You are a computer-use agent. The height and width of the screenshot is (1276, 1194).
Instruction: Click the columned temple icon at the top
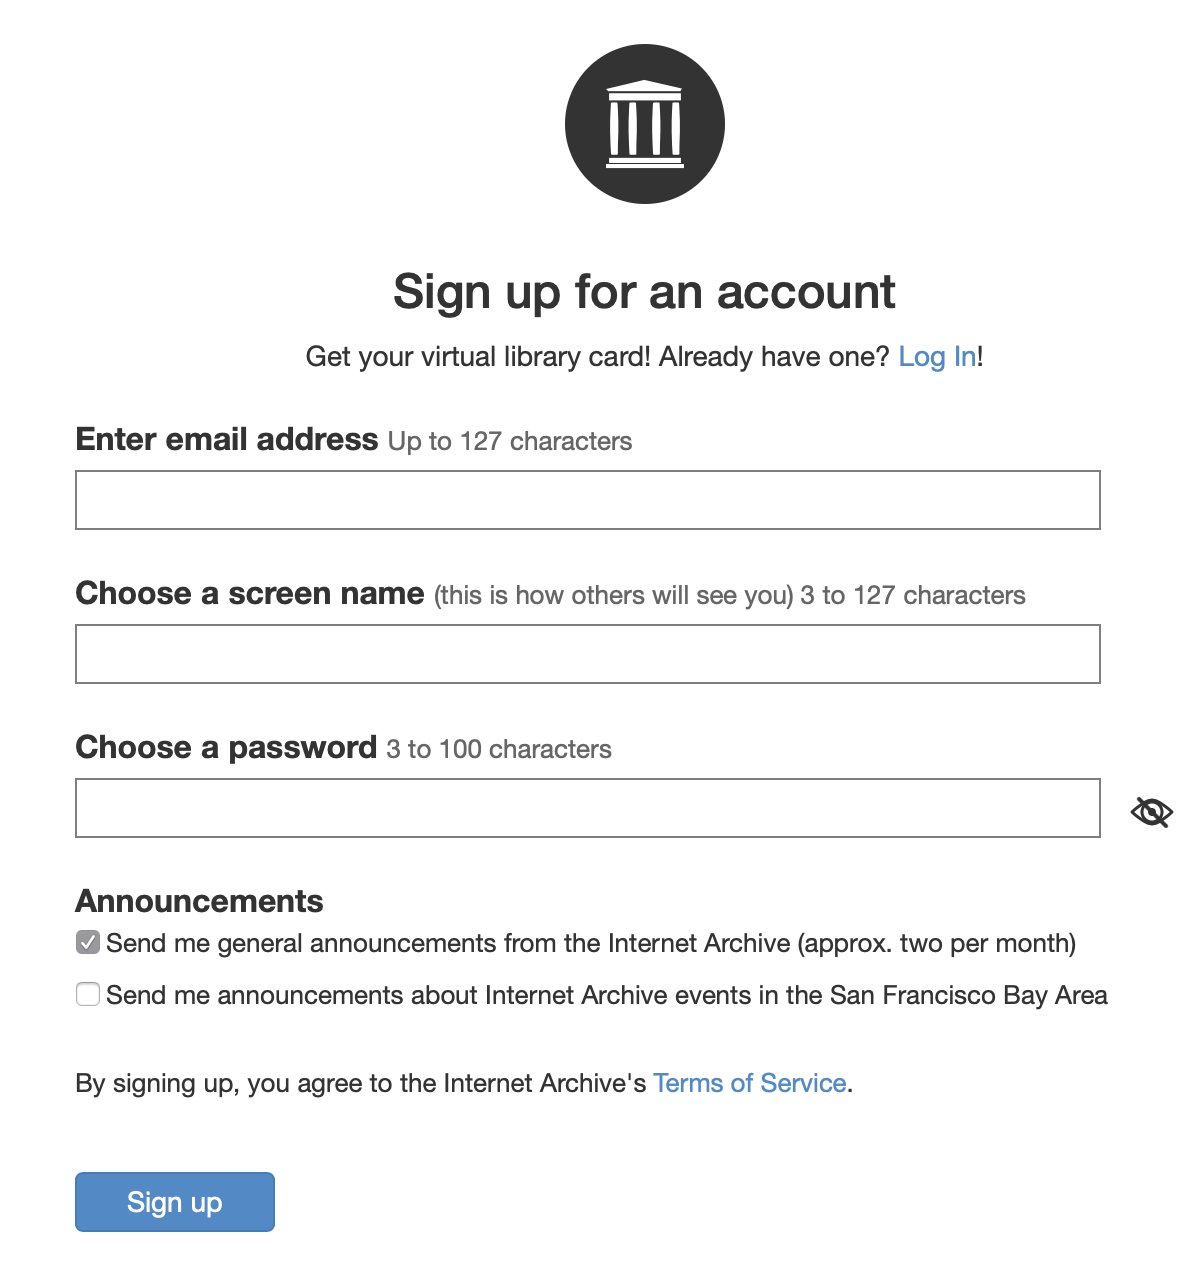coord(645,122)
